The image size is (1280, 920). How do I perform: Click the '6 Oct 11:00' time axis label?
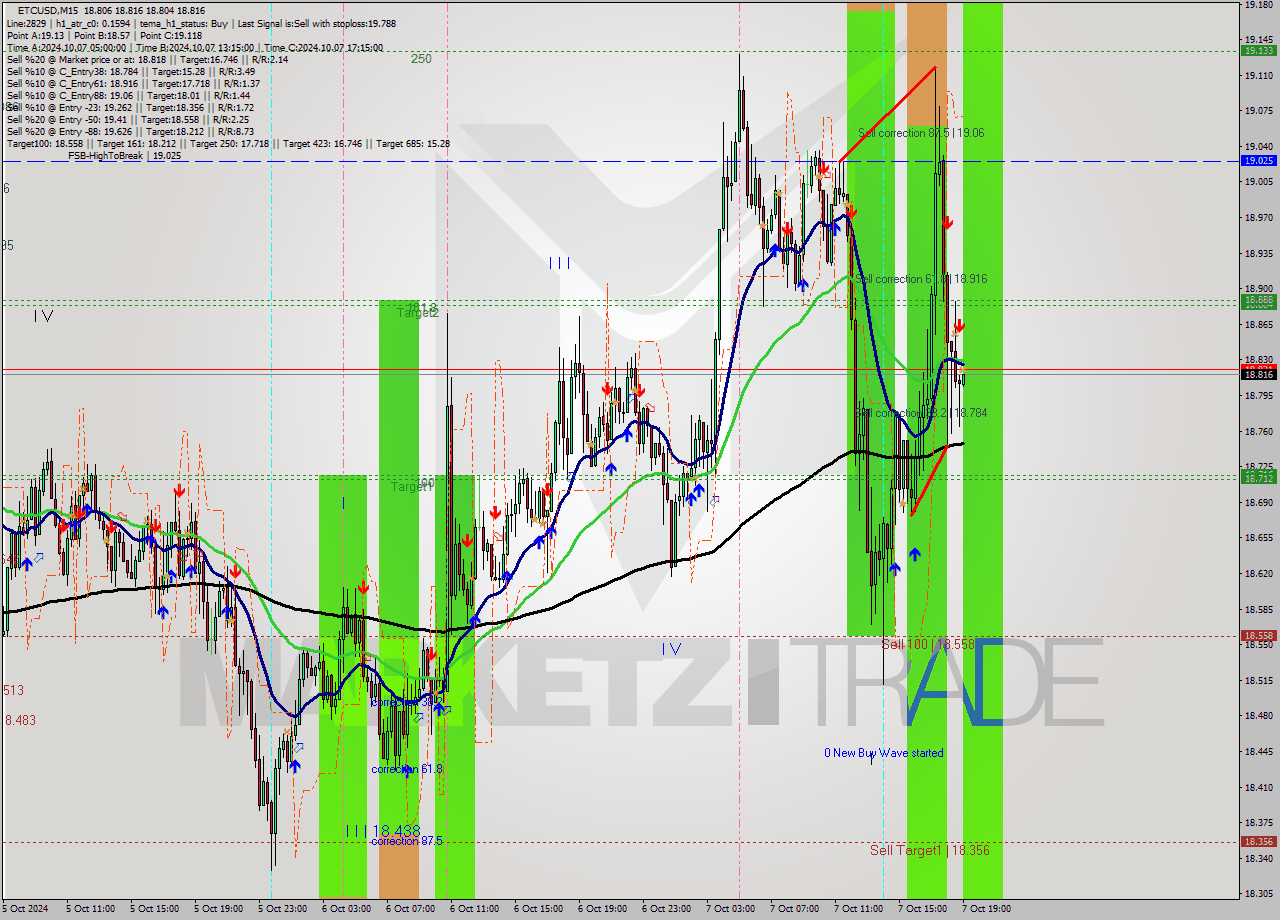474,909
